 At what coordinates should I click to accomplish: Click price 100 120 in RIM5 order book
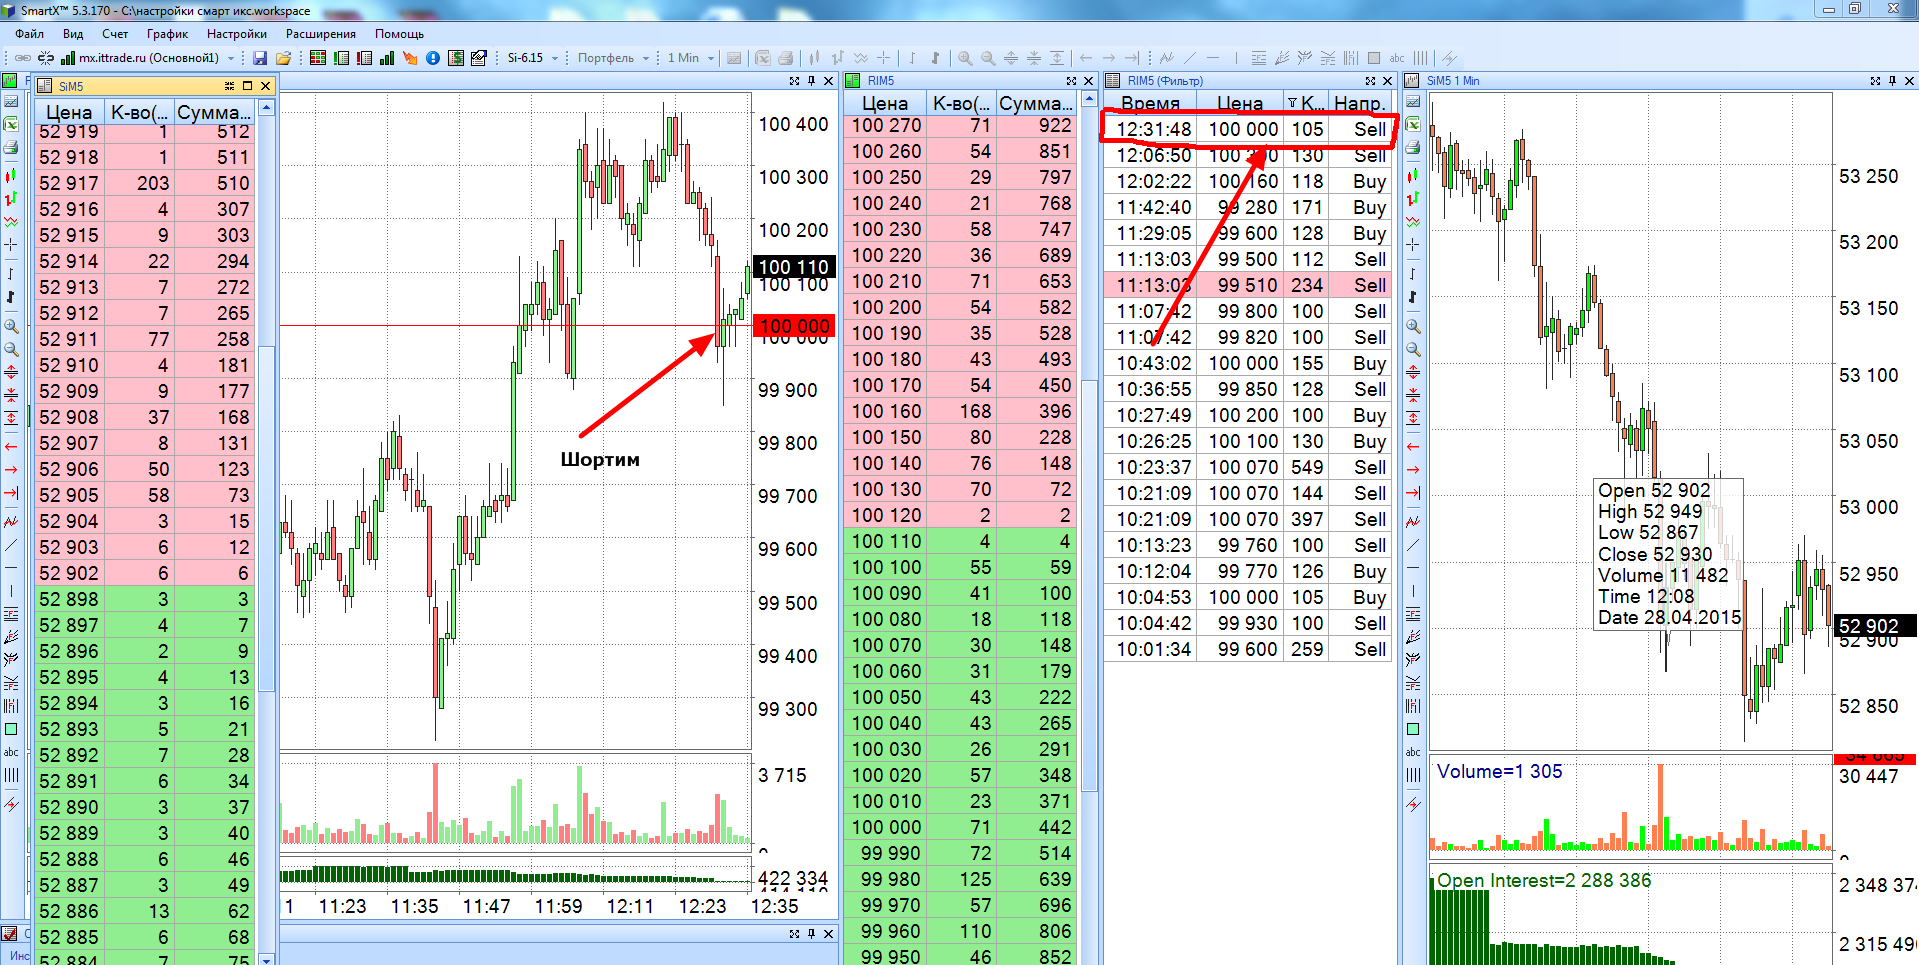[886, 515]
